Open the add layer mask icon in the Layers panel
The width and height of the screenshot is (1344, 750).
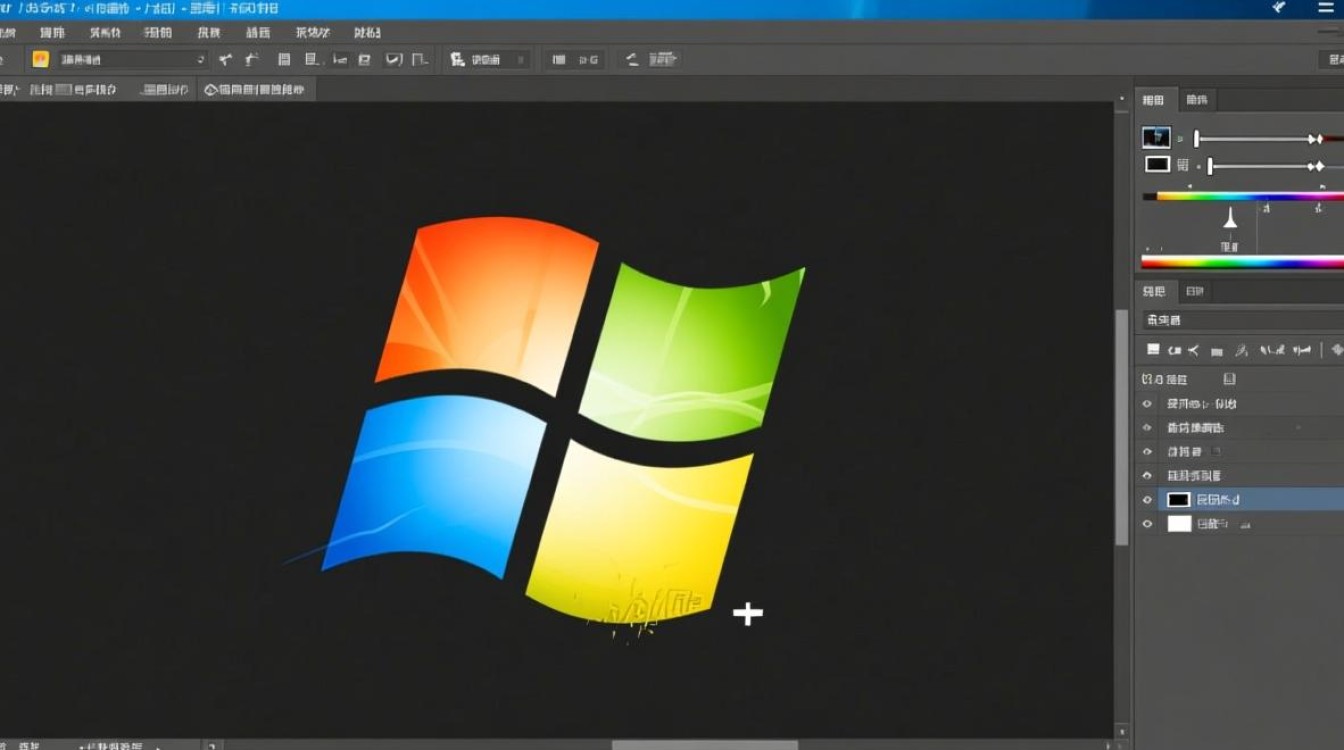click(1215, 350)
